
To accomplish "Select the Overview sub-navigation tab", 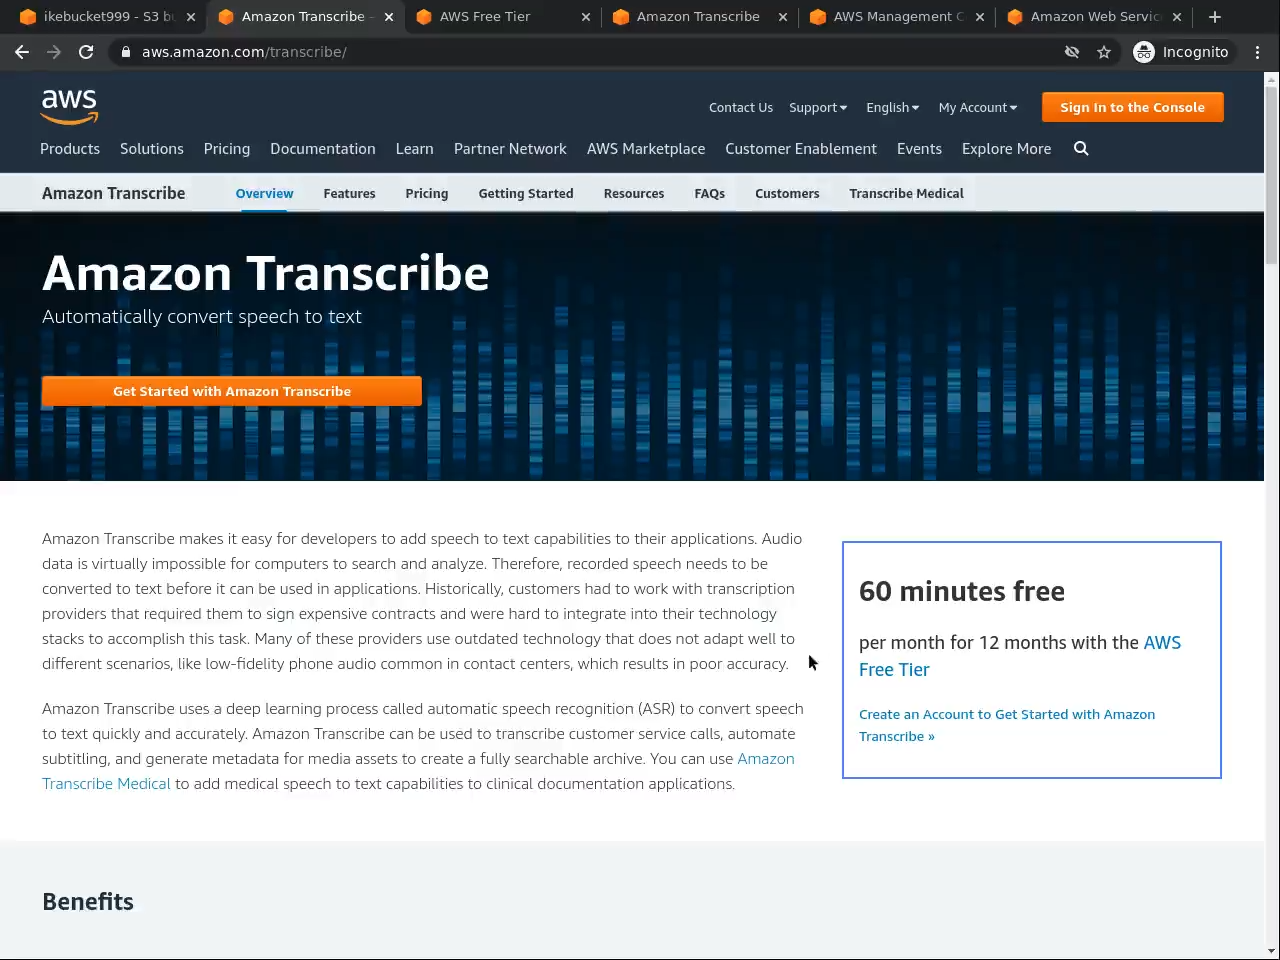I will pyautogui.click(x=265, y=193).
